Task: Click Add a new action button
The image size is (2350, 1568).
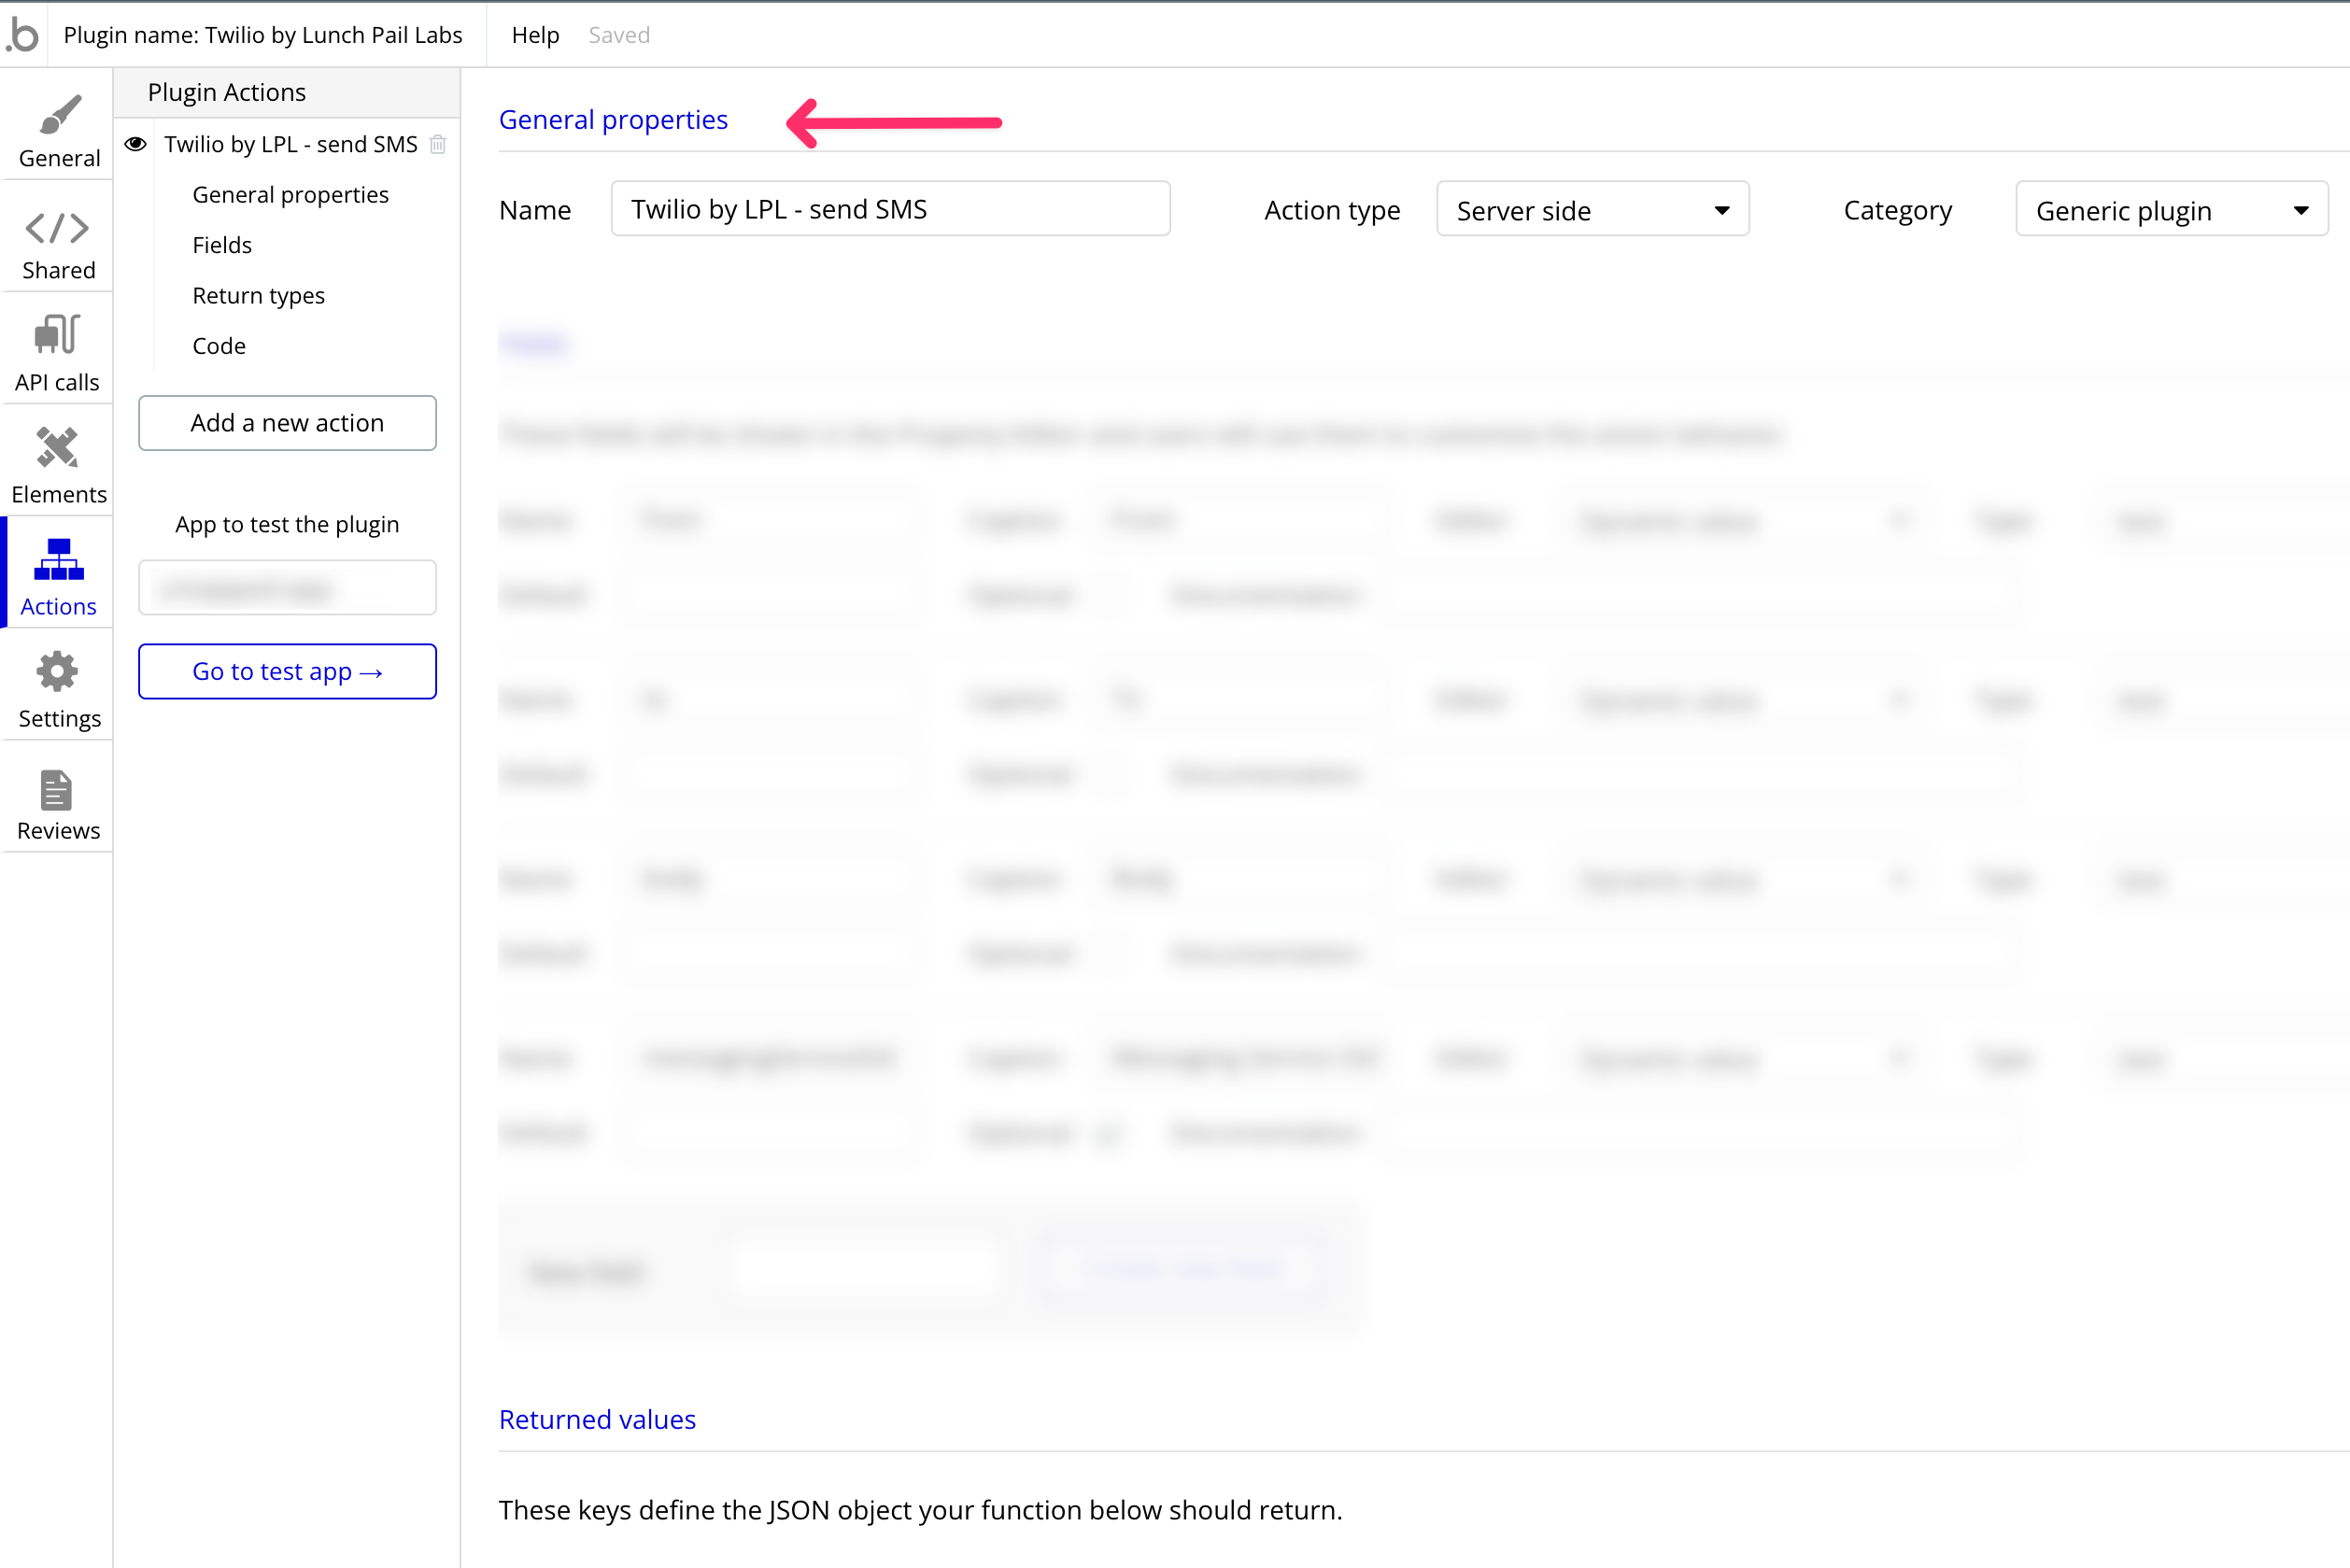Action: pyautogui.click(x=287, y=423)
